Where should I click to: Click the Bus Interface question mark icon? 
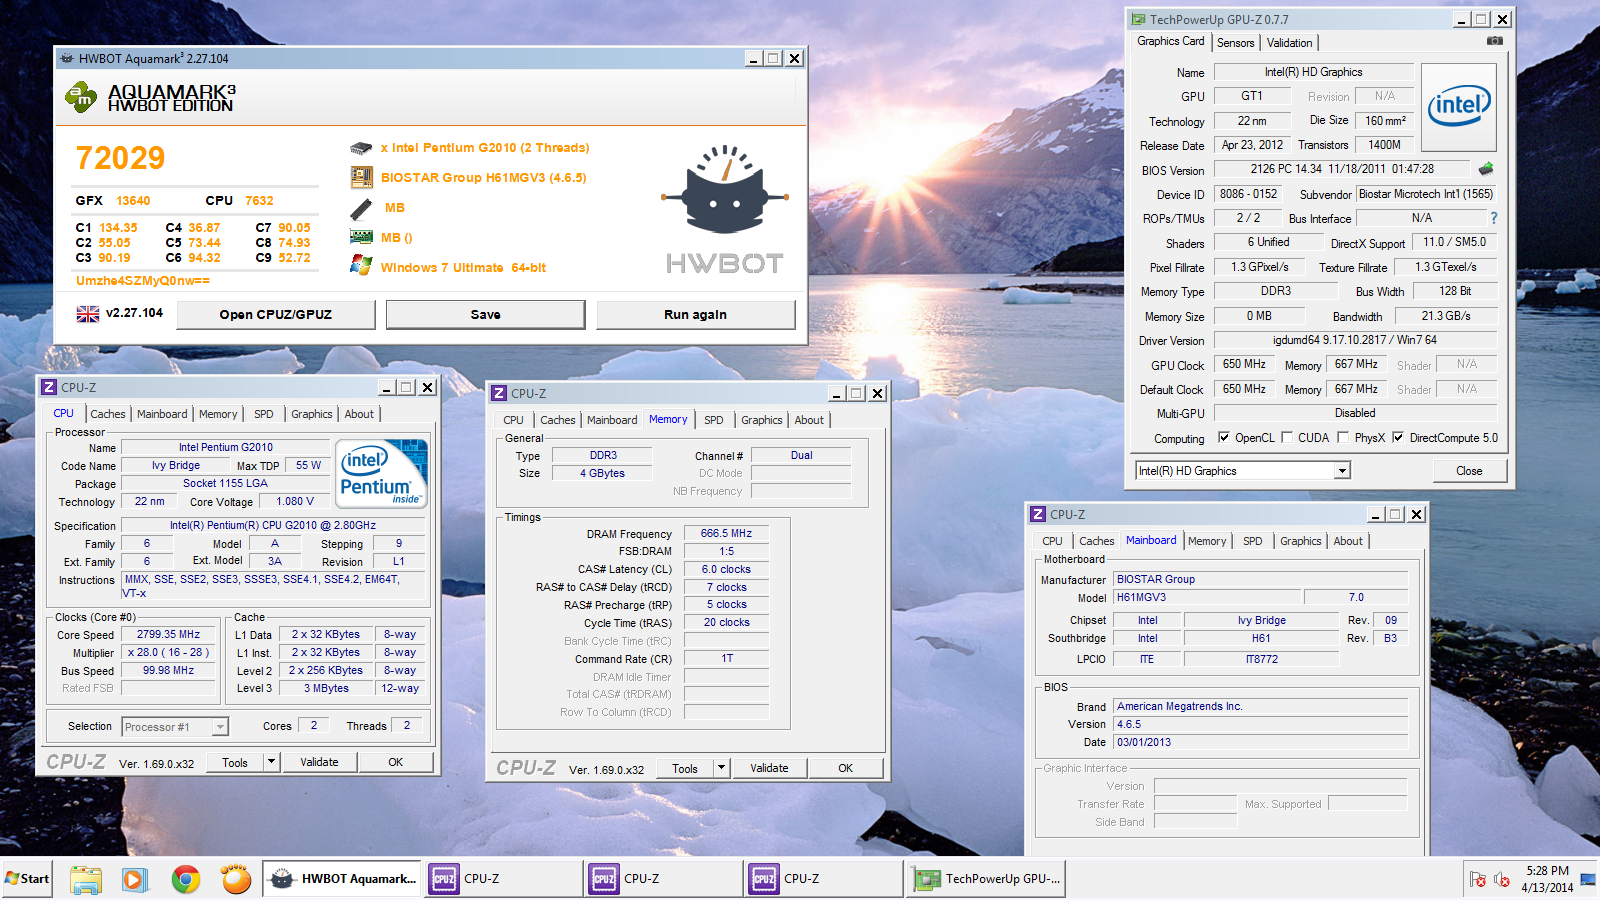coord(1494,218)
